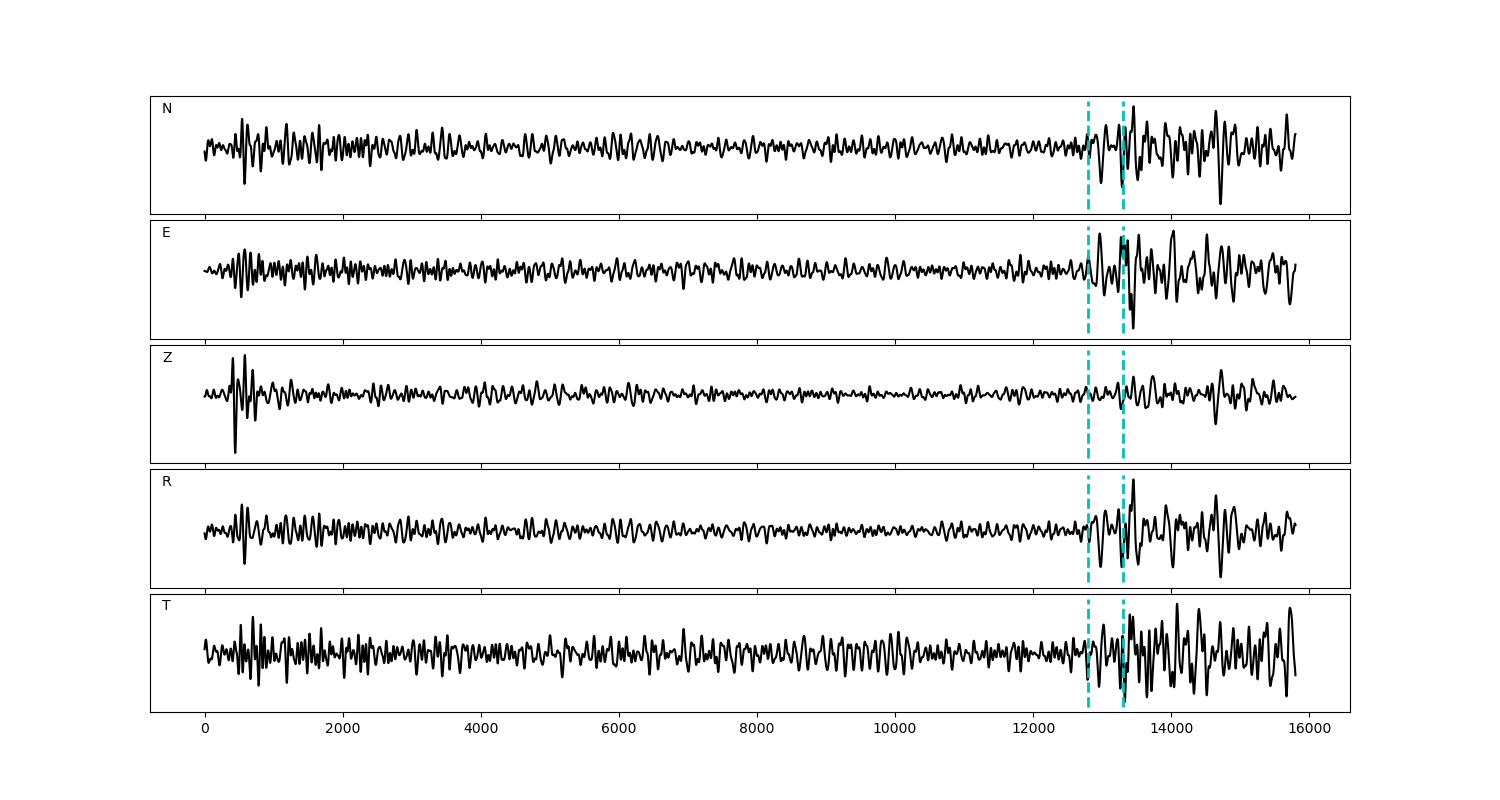Click the N channel panel label
1500x800 pixels.
pyautogui.click(x=167, y=109)
